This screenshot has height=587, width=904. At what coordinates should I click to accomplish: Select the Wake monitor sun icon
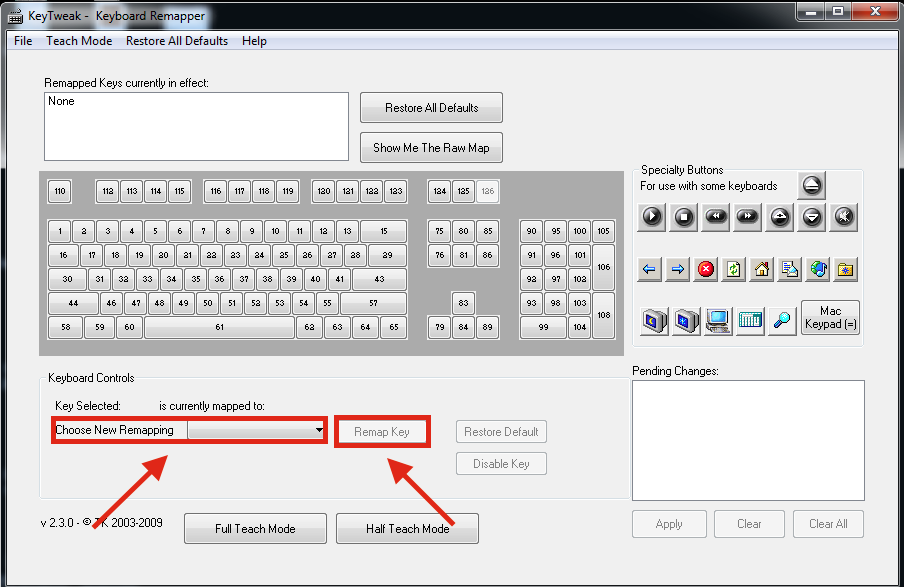686,320
